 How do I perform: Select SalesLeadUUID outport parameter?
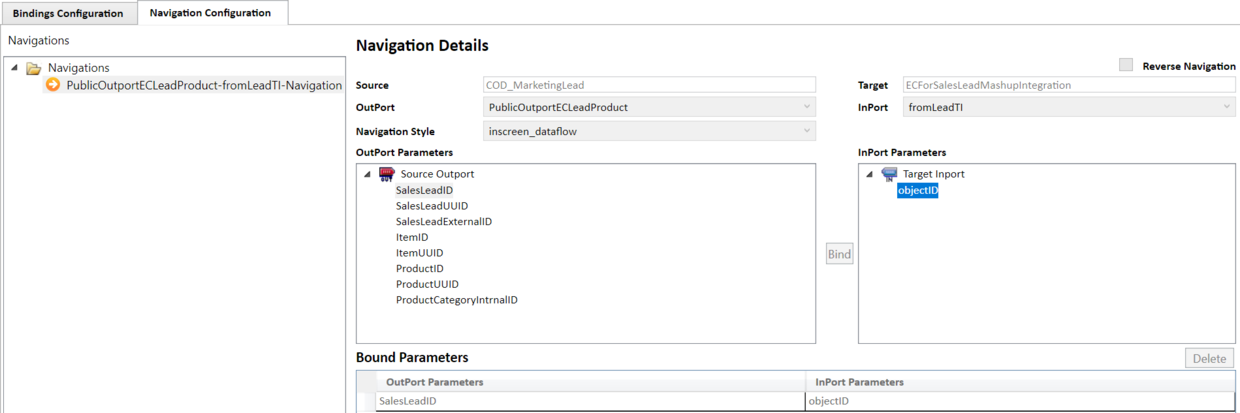432,206
